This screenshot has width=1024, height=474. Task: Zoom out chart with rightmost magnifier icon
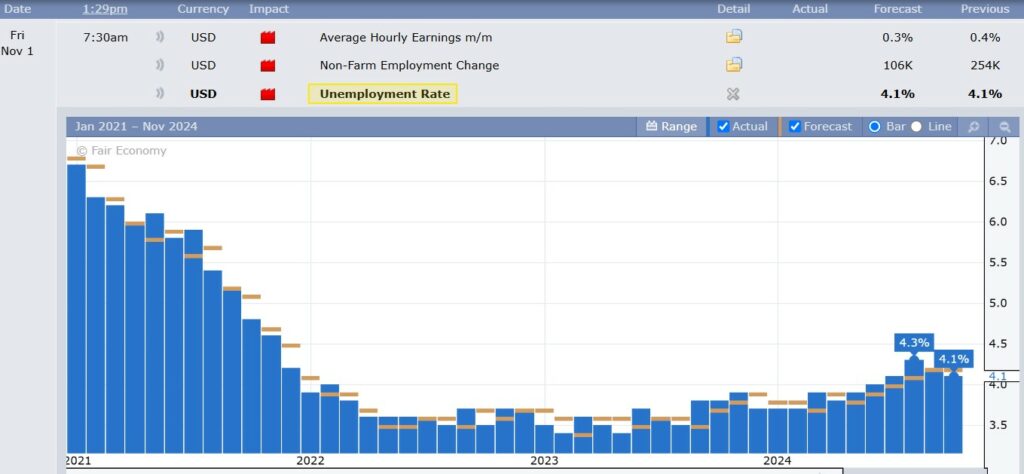pyautogui.click(x=1001, y=127)
